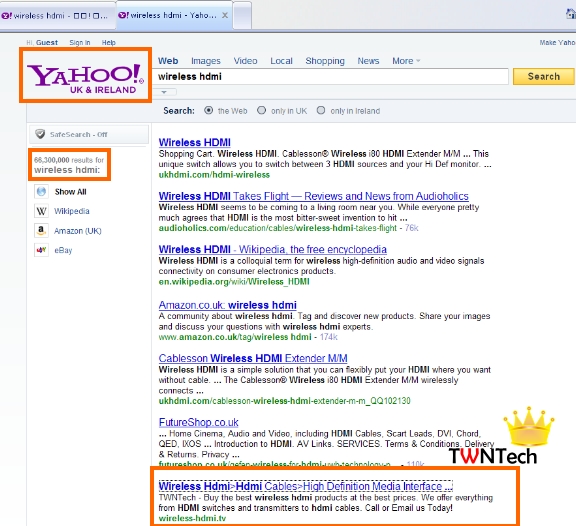Open the FutureShop.co.uk result title
The height and width of the screenshot is (526, 576).
198,422
